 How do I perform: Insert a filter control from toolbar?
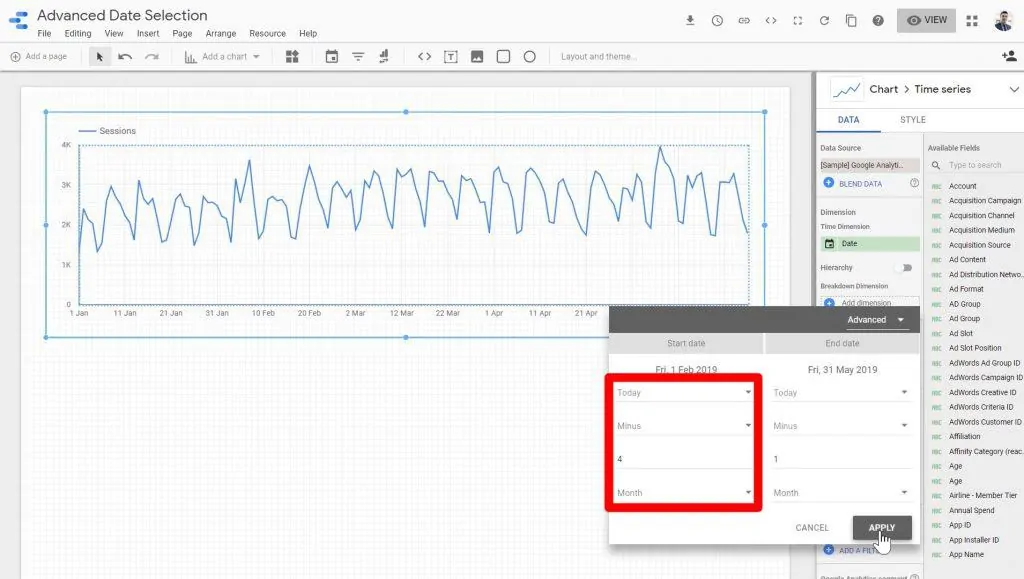358,57
